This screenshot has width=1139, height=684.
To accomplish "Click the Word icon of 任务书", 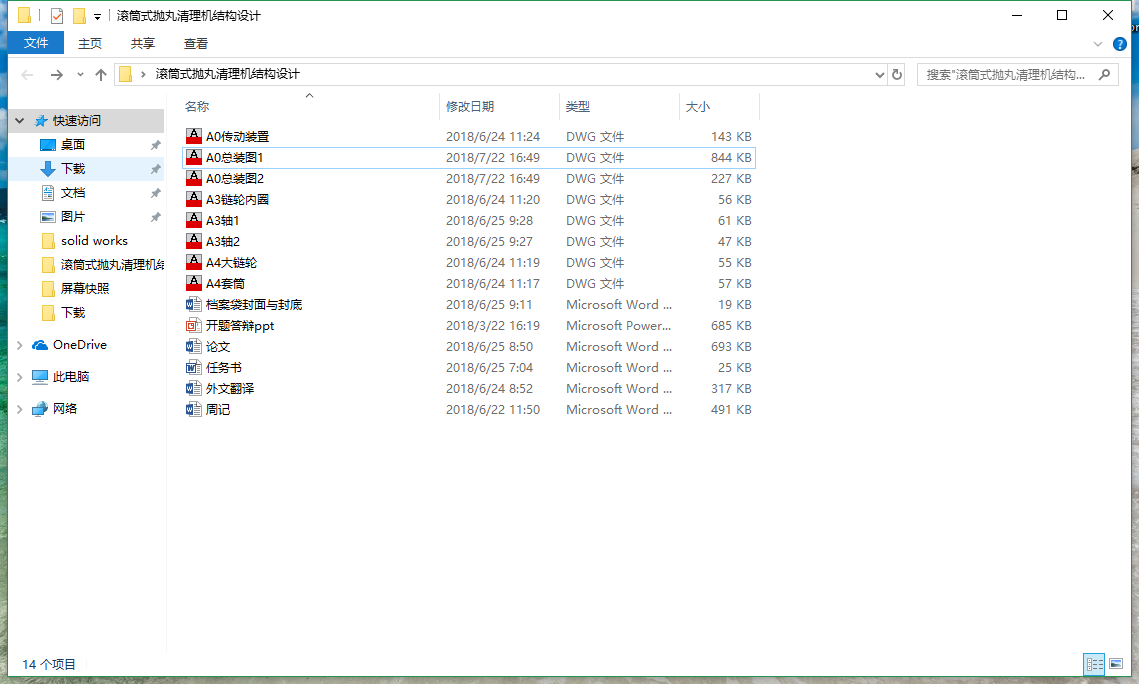I will 193,367.
